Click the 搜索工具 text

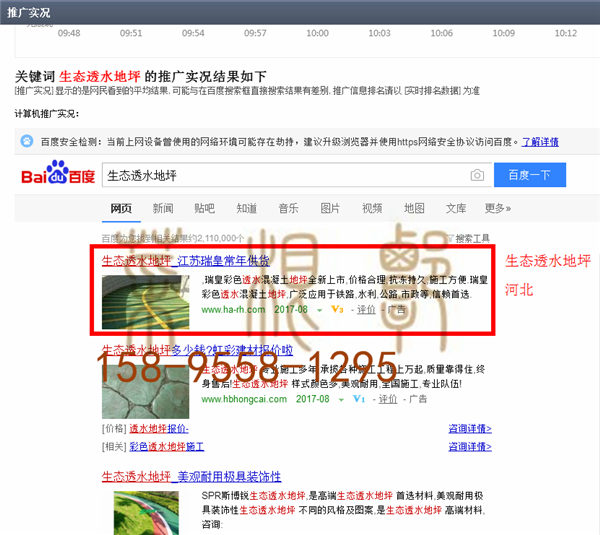click(x=473, y=238)
